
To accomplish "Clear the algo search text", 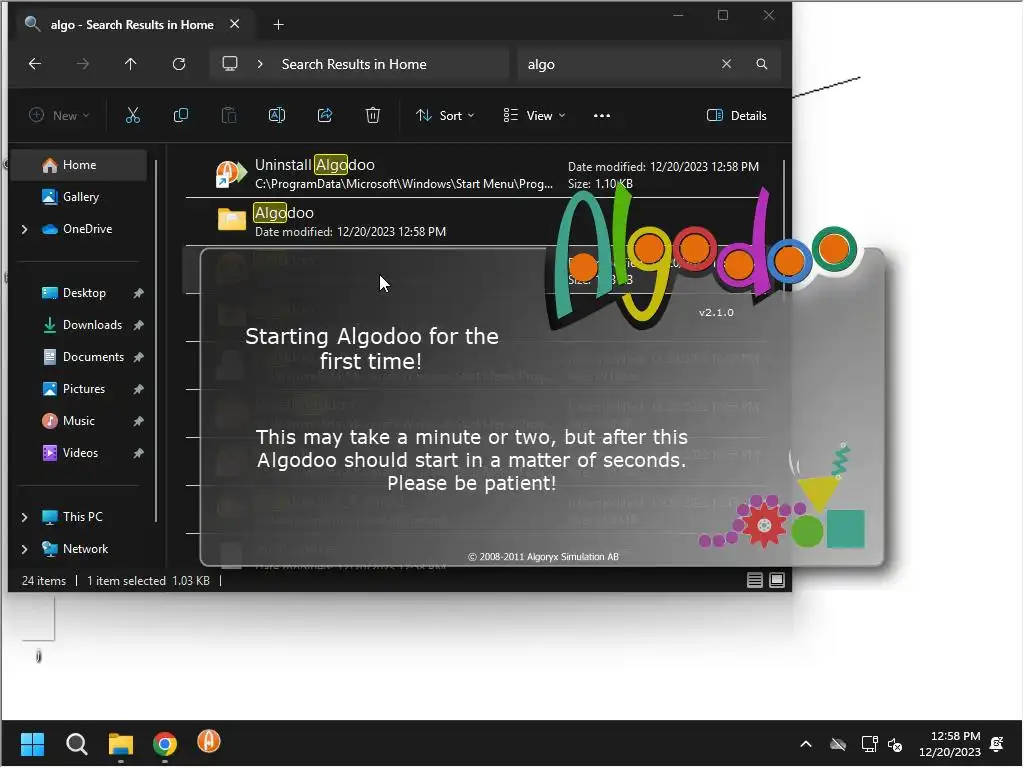I will click(x=726, y=64).
